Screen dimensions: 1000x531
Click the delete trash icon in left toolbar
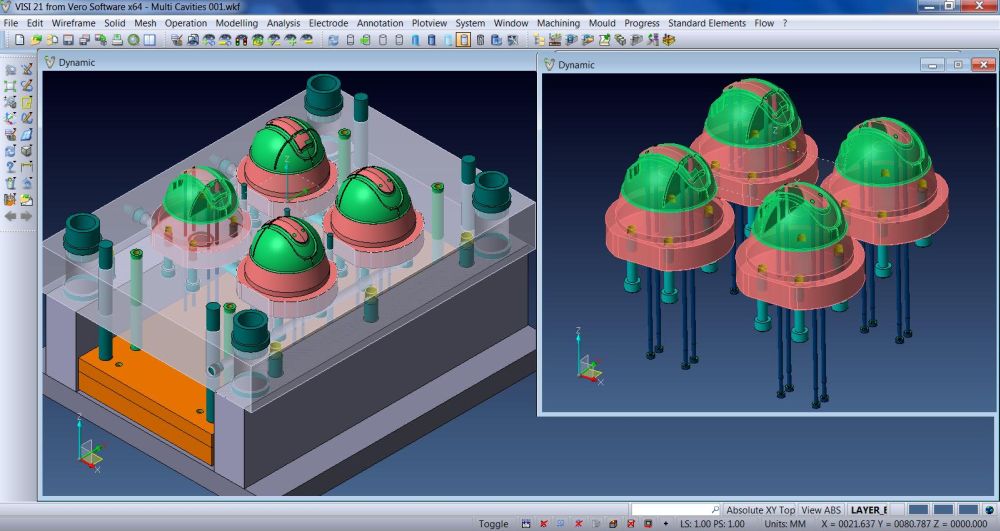tap(11, 183)
